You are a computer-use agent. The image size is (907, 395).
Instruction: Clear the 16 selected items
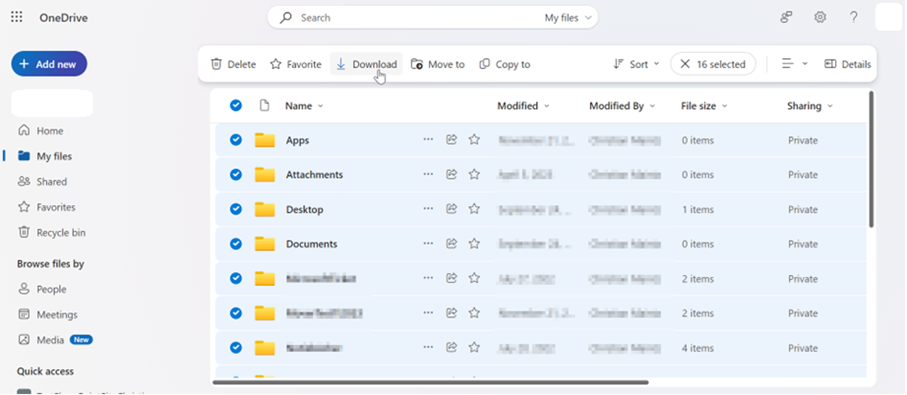tap(713, 64)
